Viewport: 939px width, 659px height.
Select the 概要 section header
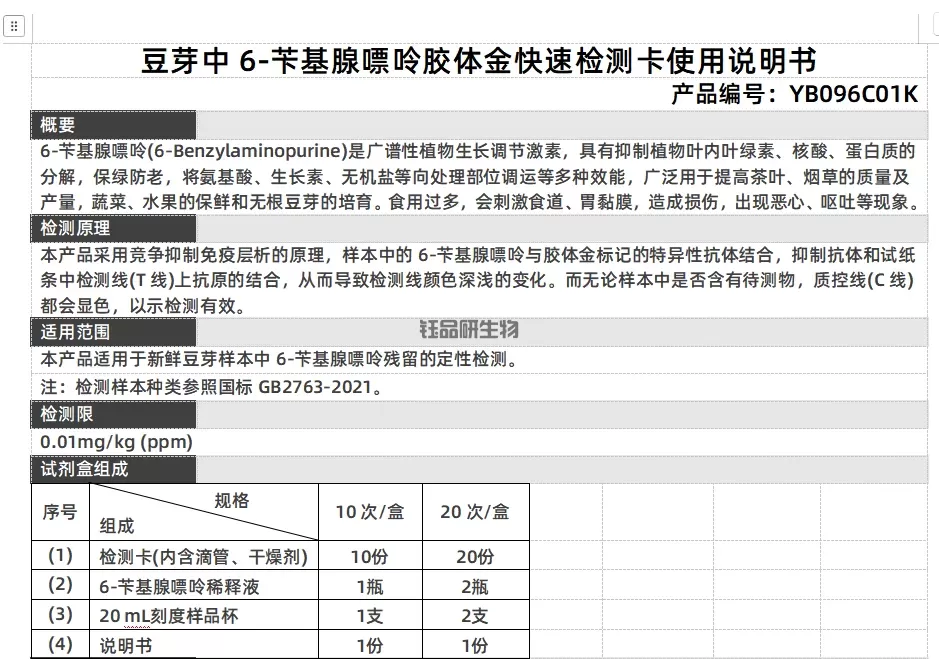coord(59,125)
